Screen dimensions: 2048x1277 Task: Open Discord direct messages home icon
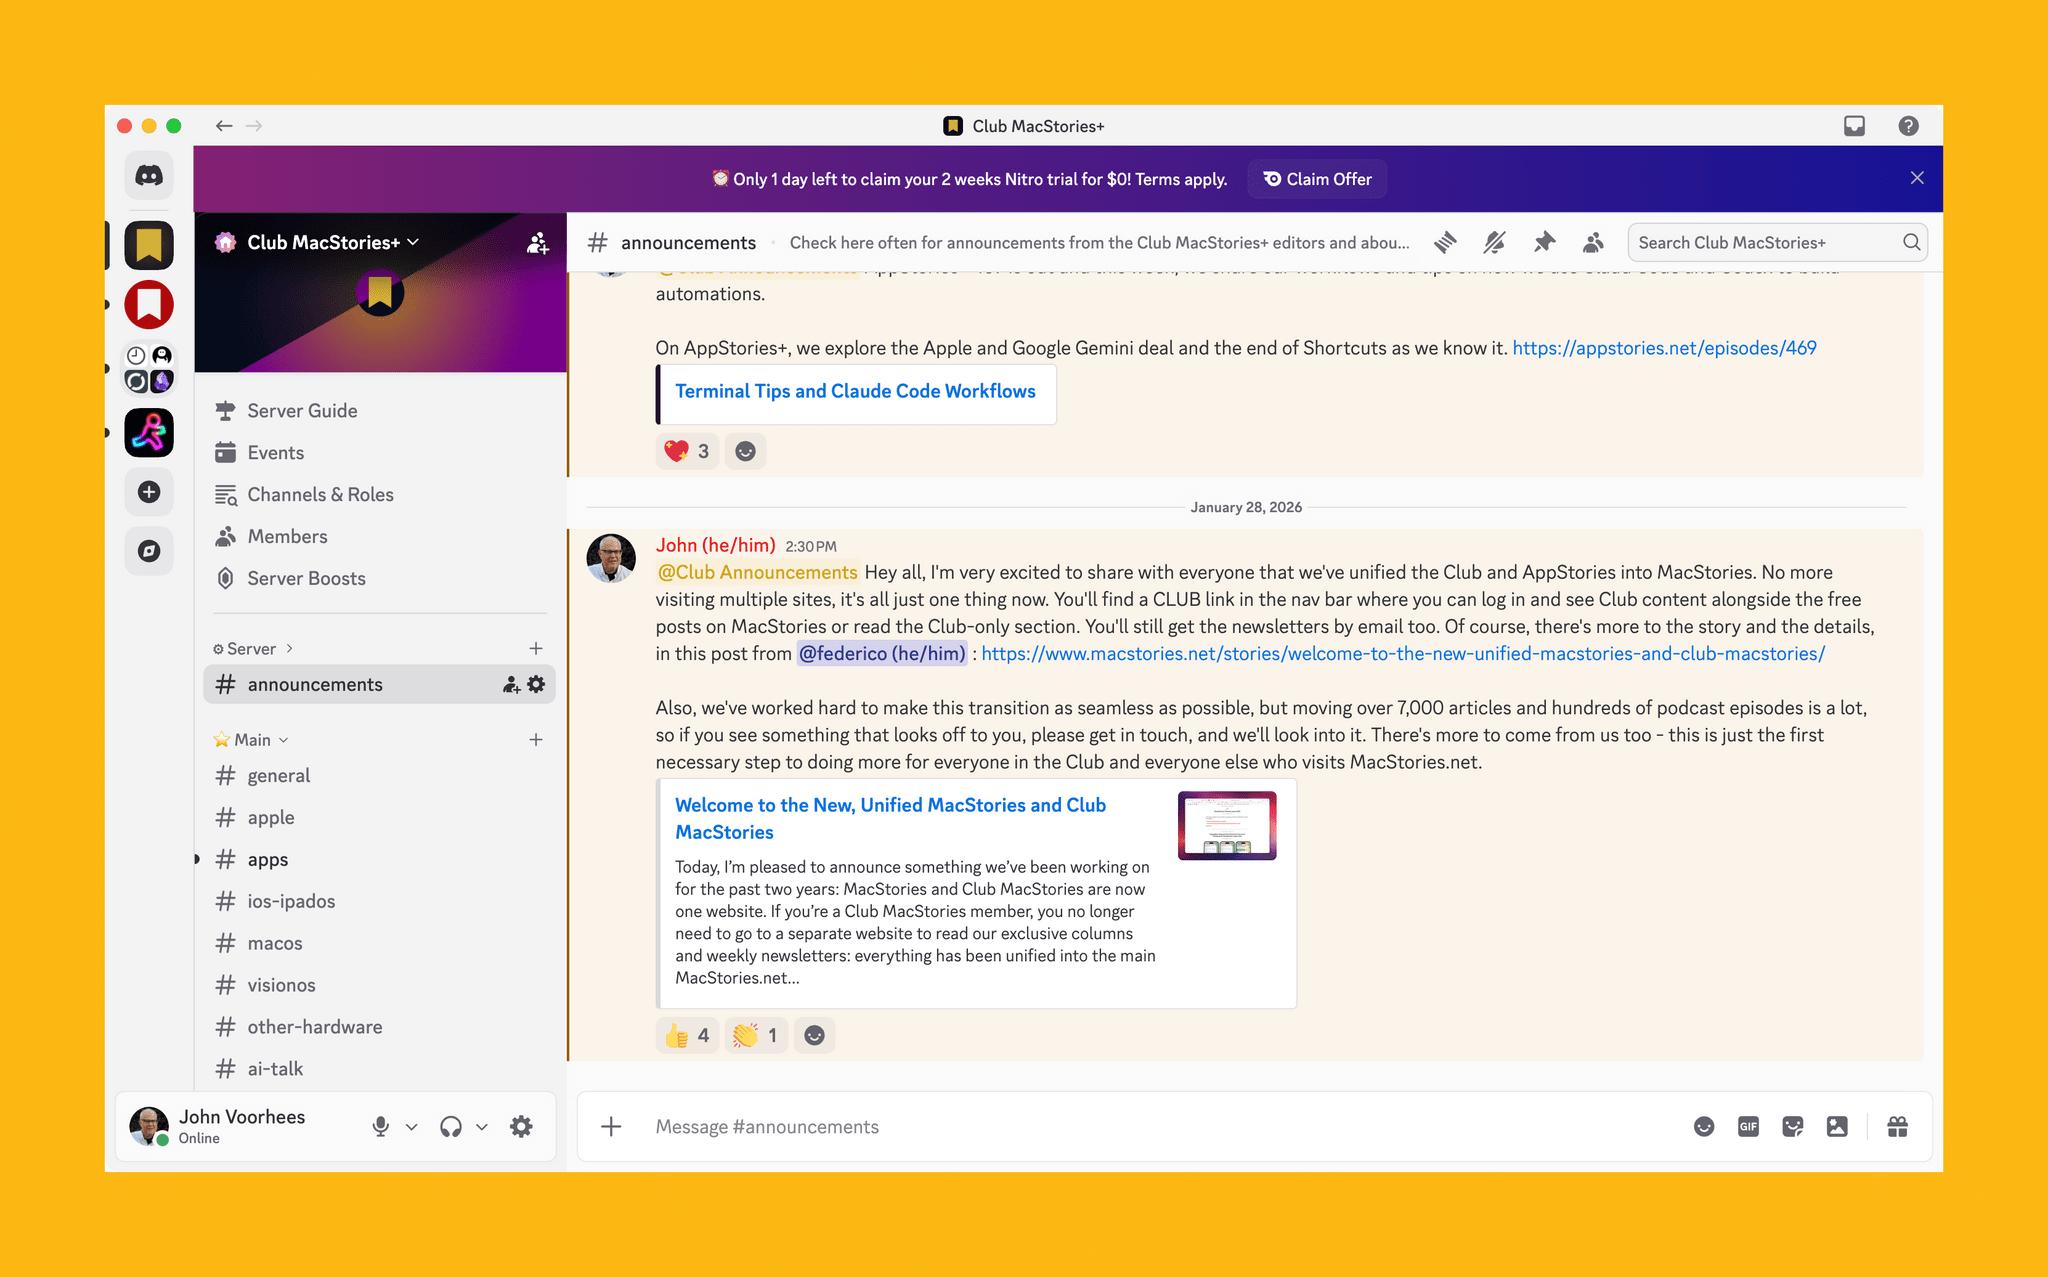click(149, 176)
